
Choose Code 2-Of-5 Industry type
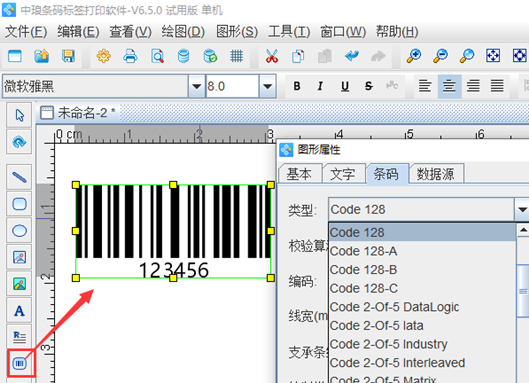[422, 344]
